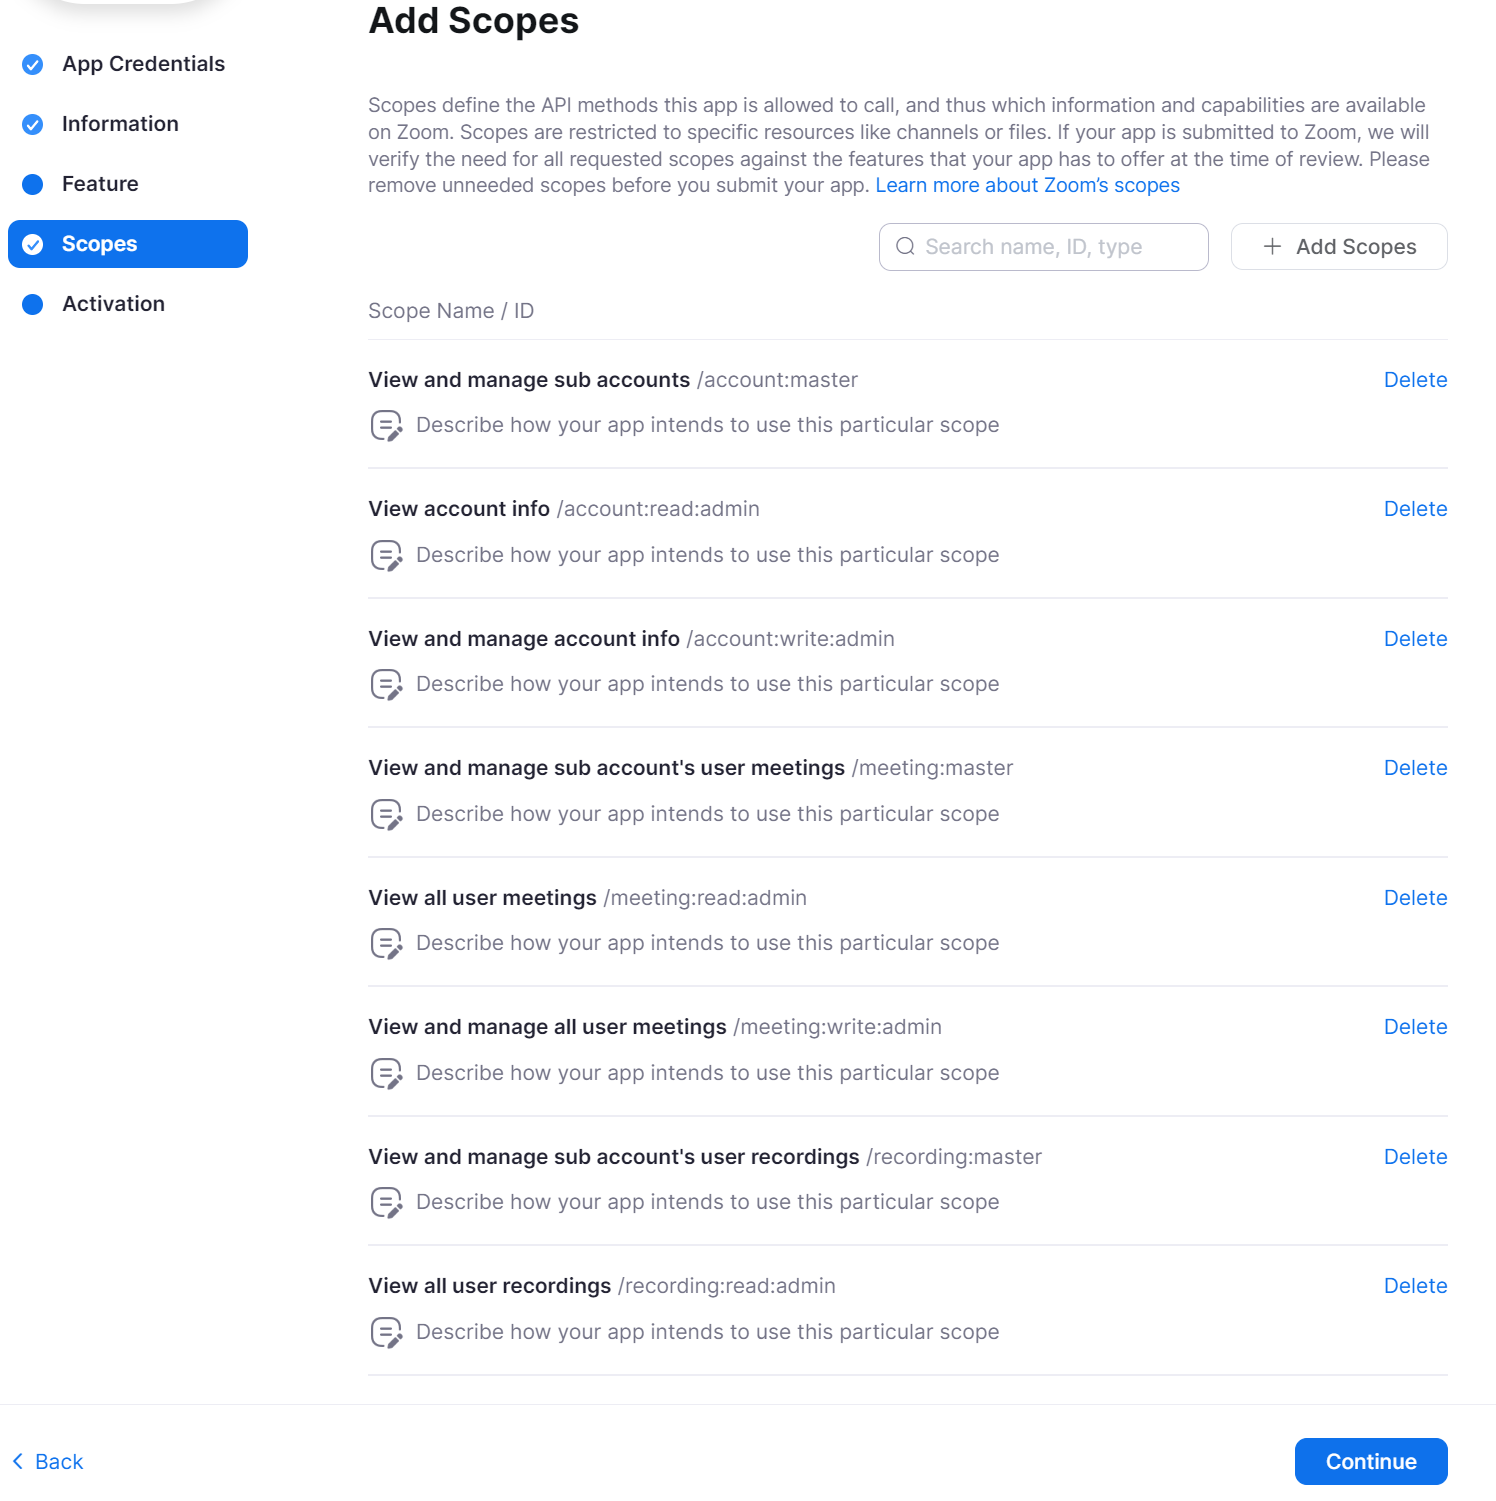Click pencil icon under View all user recordings
The height and width of the screenshot is (1501, 1496).
tap(386, 1331)
